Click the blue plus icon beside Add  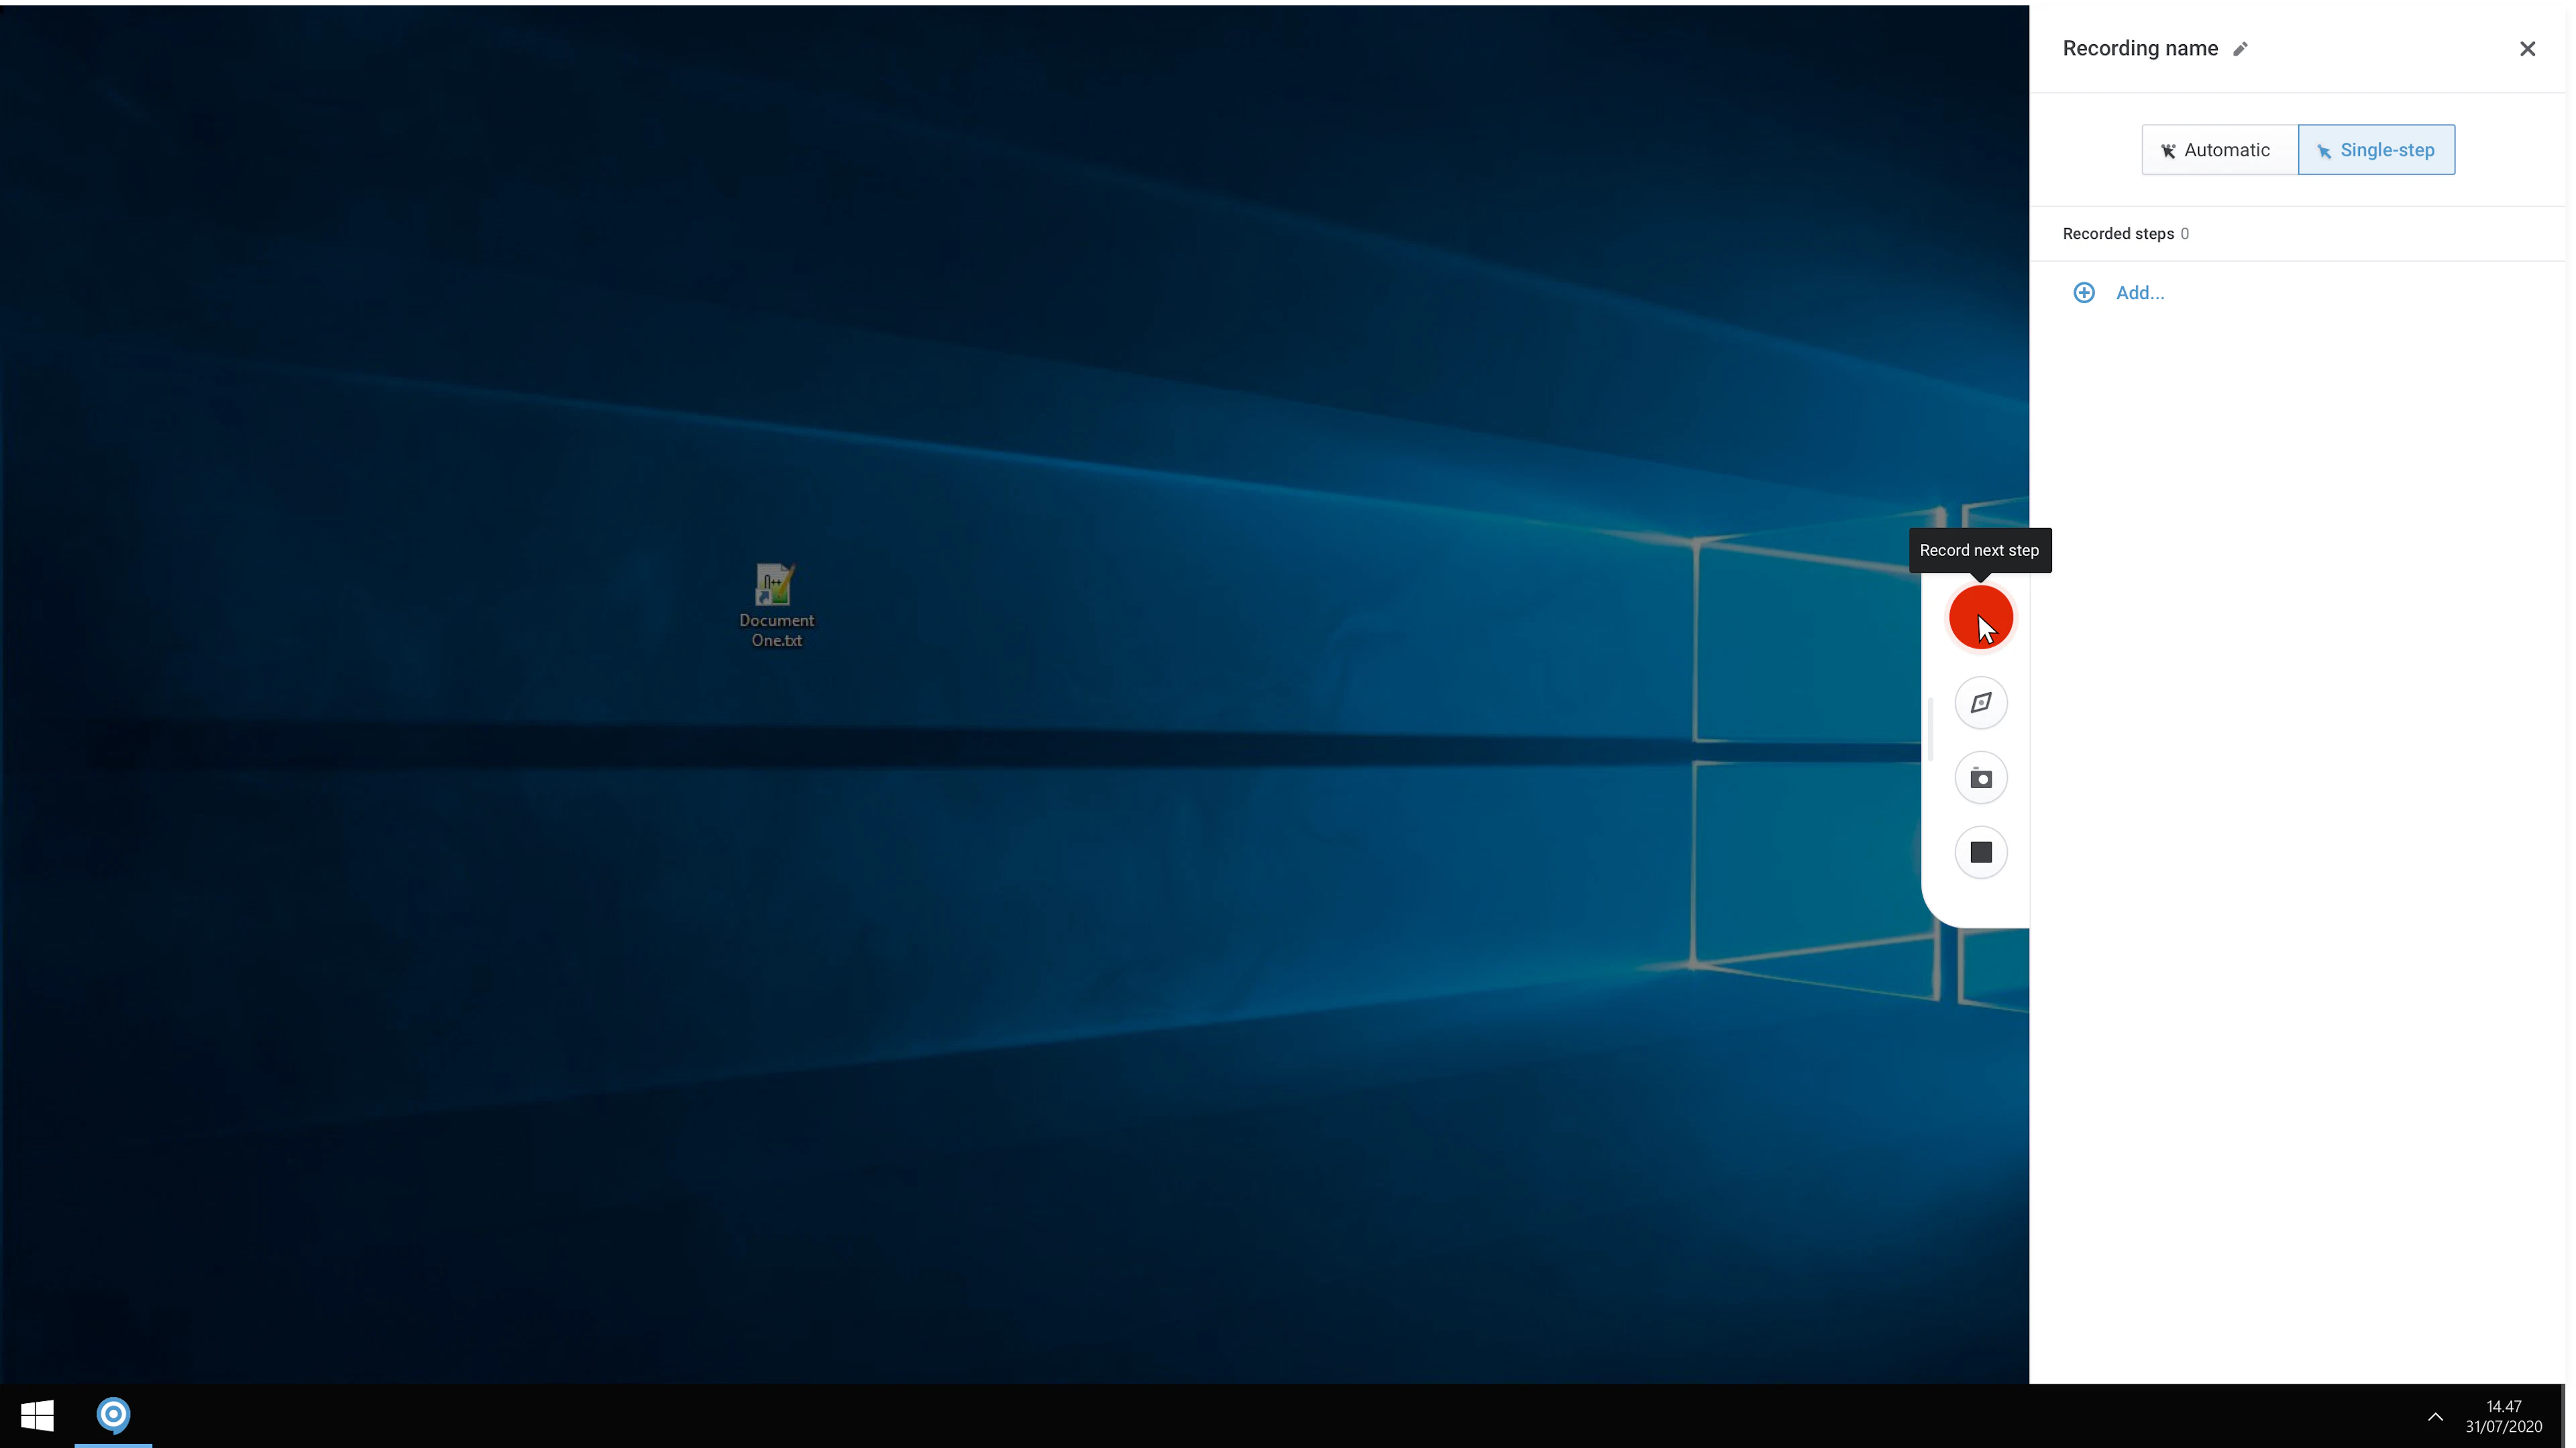coord(2084,292)
